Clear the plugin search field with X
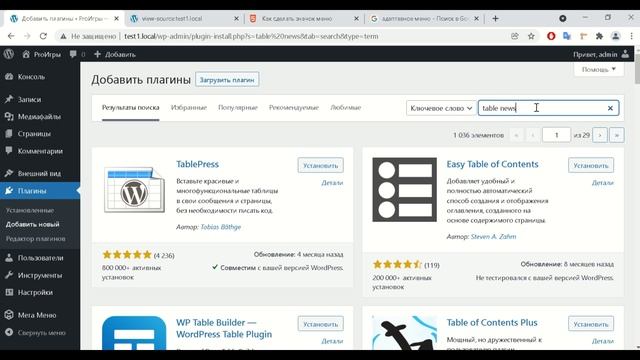This screenshot has height=360, width=640. (610, 108)
